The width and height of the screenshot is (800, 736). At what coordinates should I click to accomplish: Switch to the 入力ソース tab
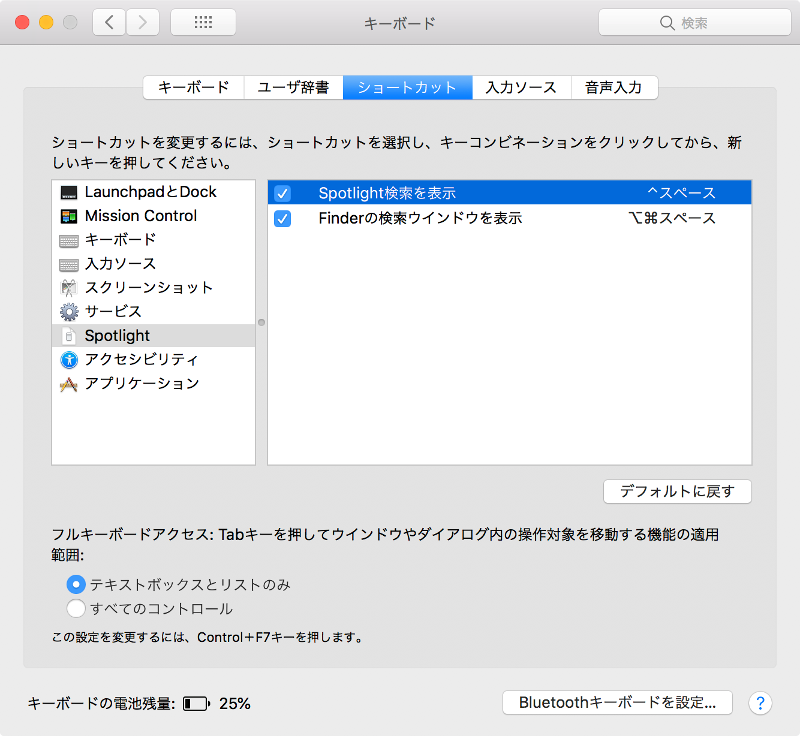521,88
